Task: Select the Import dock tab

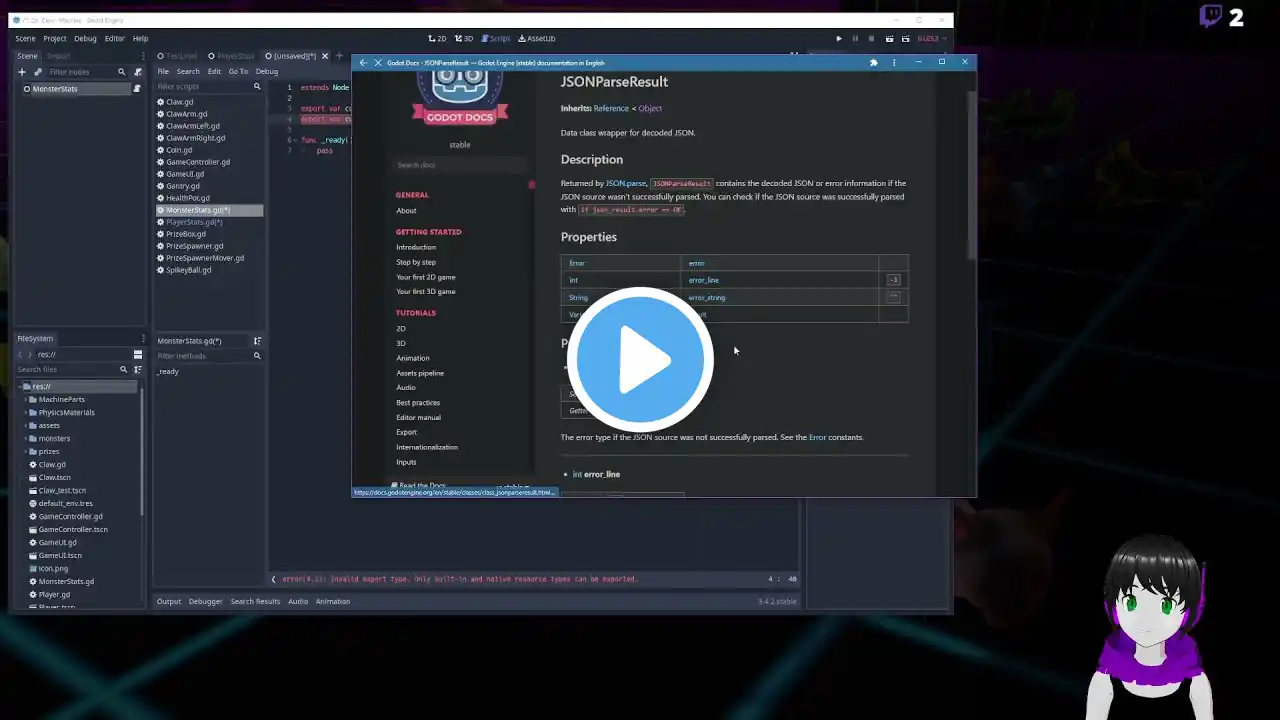Action: (58, 56)
